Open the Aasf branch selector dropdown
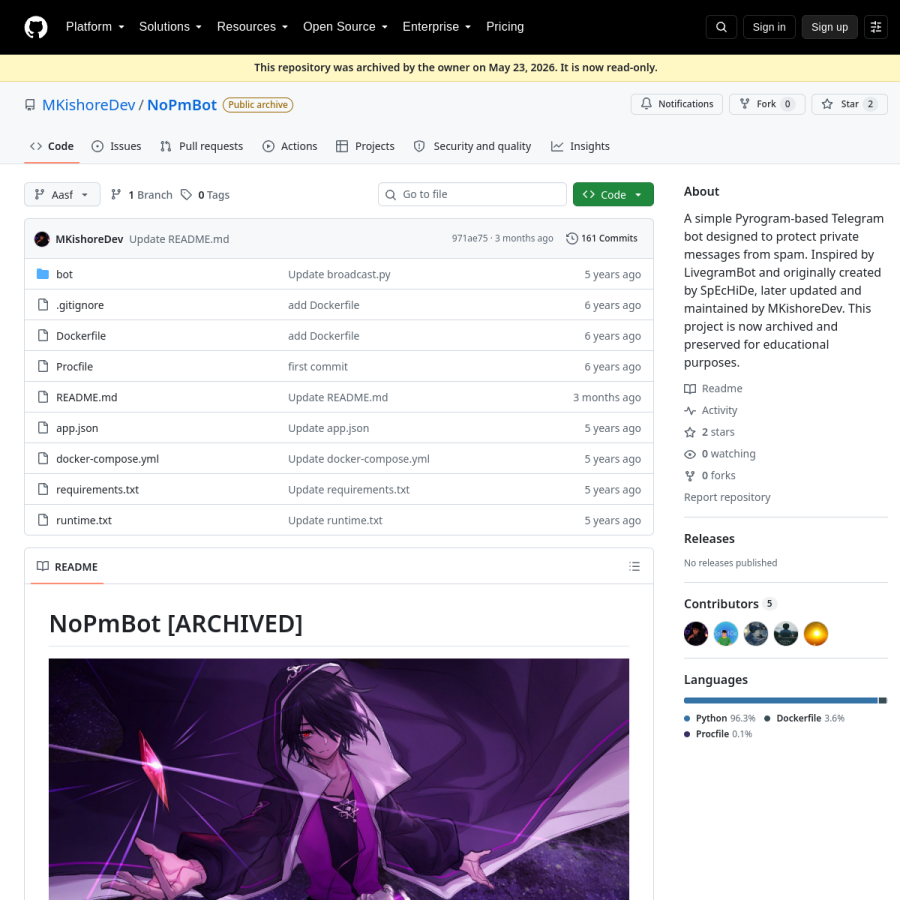This screenshot has width=900, height=900. pos(62,195)
